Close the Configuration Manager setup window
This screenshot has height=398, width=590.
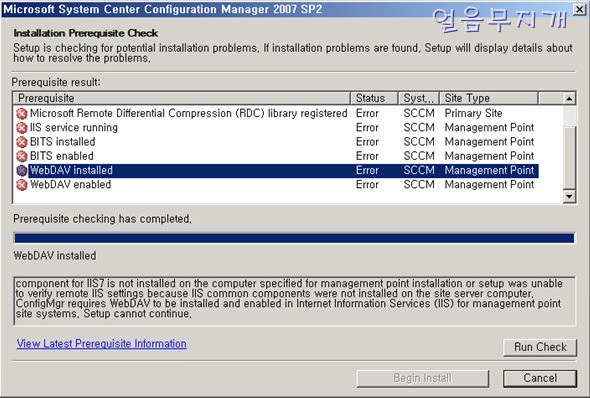click(x=579, y=9)
